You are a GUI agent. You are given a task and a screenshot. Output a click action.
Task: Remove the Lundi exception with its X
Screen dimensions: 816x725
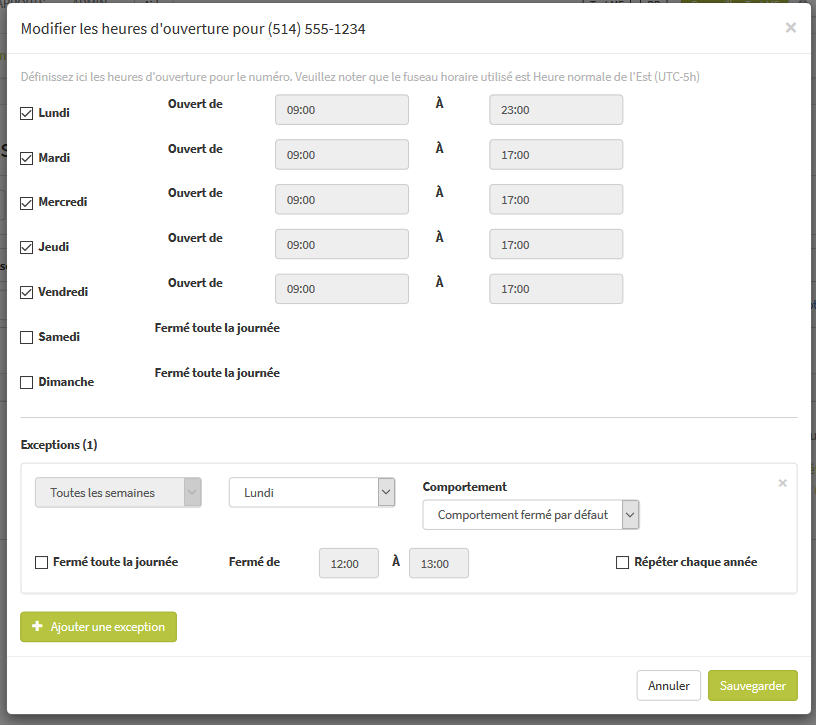pos(782,483)
